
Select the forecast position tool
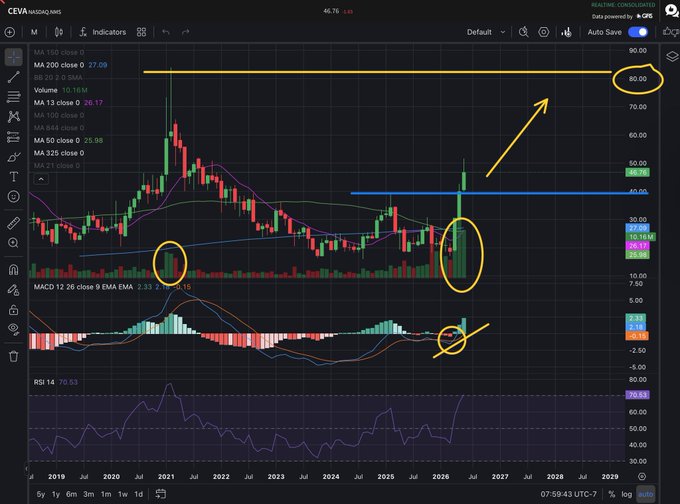[13, 137]
